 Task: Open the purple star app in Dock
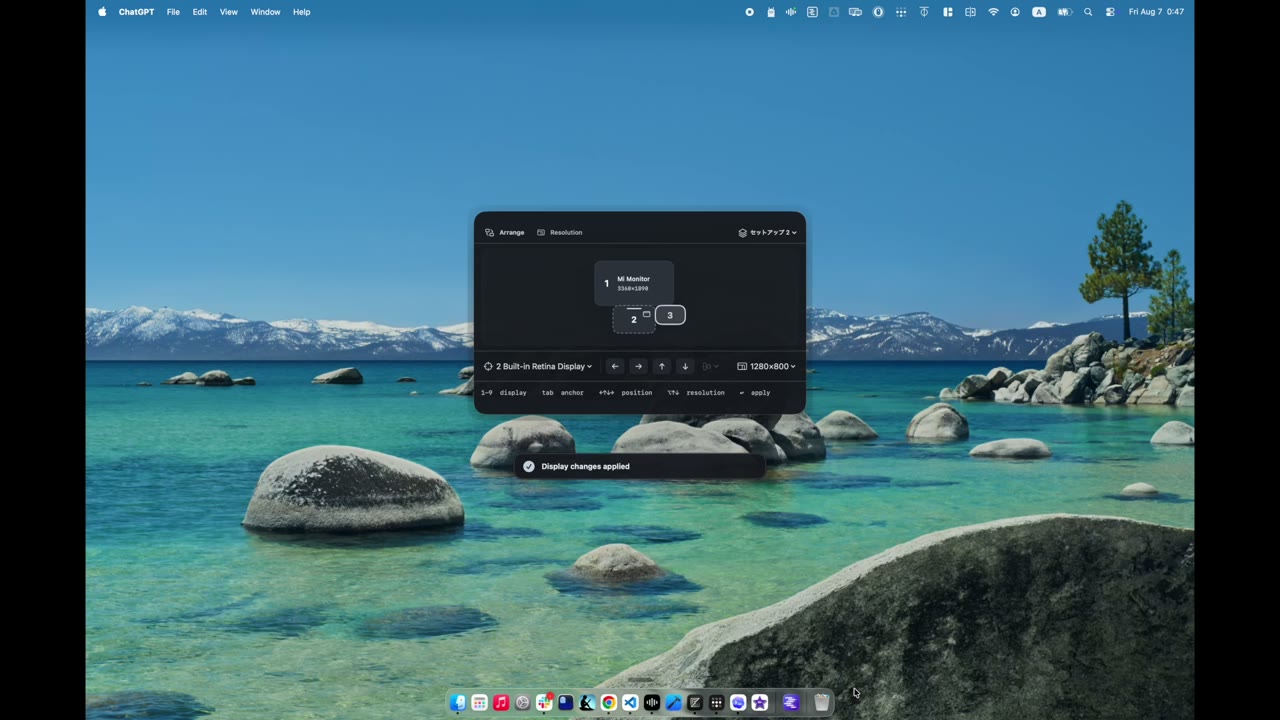pyautogui.click(x=759, y=703)
